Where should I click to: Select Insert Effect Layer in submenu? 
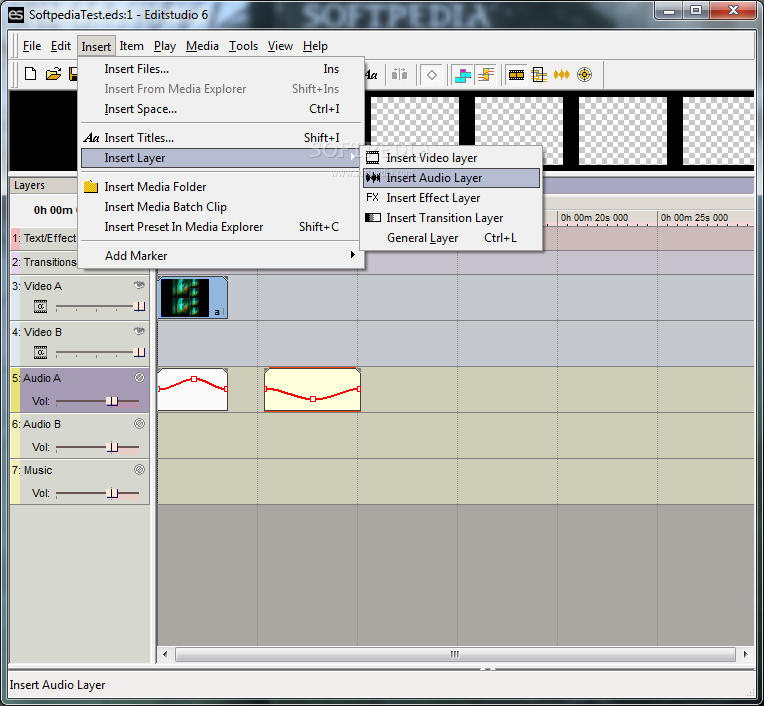point(451,198)
